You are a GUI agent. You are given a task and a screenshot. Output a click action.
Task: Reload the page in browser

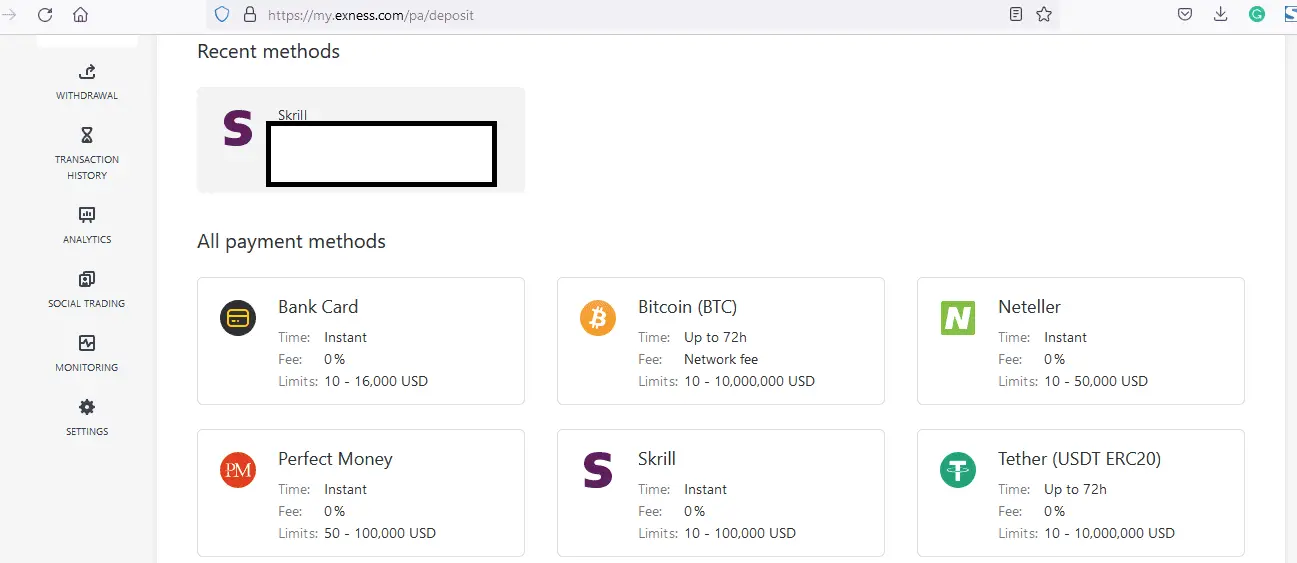coord(45,15)
